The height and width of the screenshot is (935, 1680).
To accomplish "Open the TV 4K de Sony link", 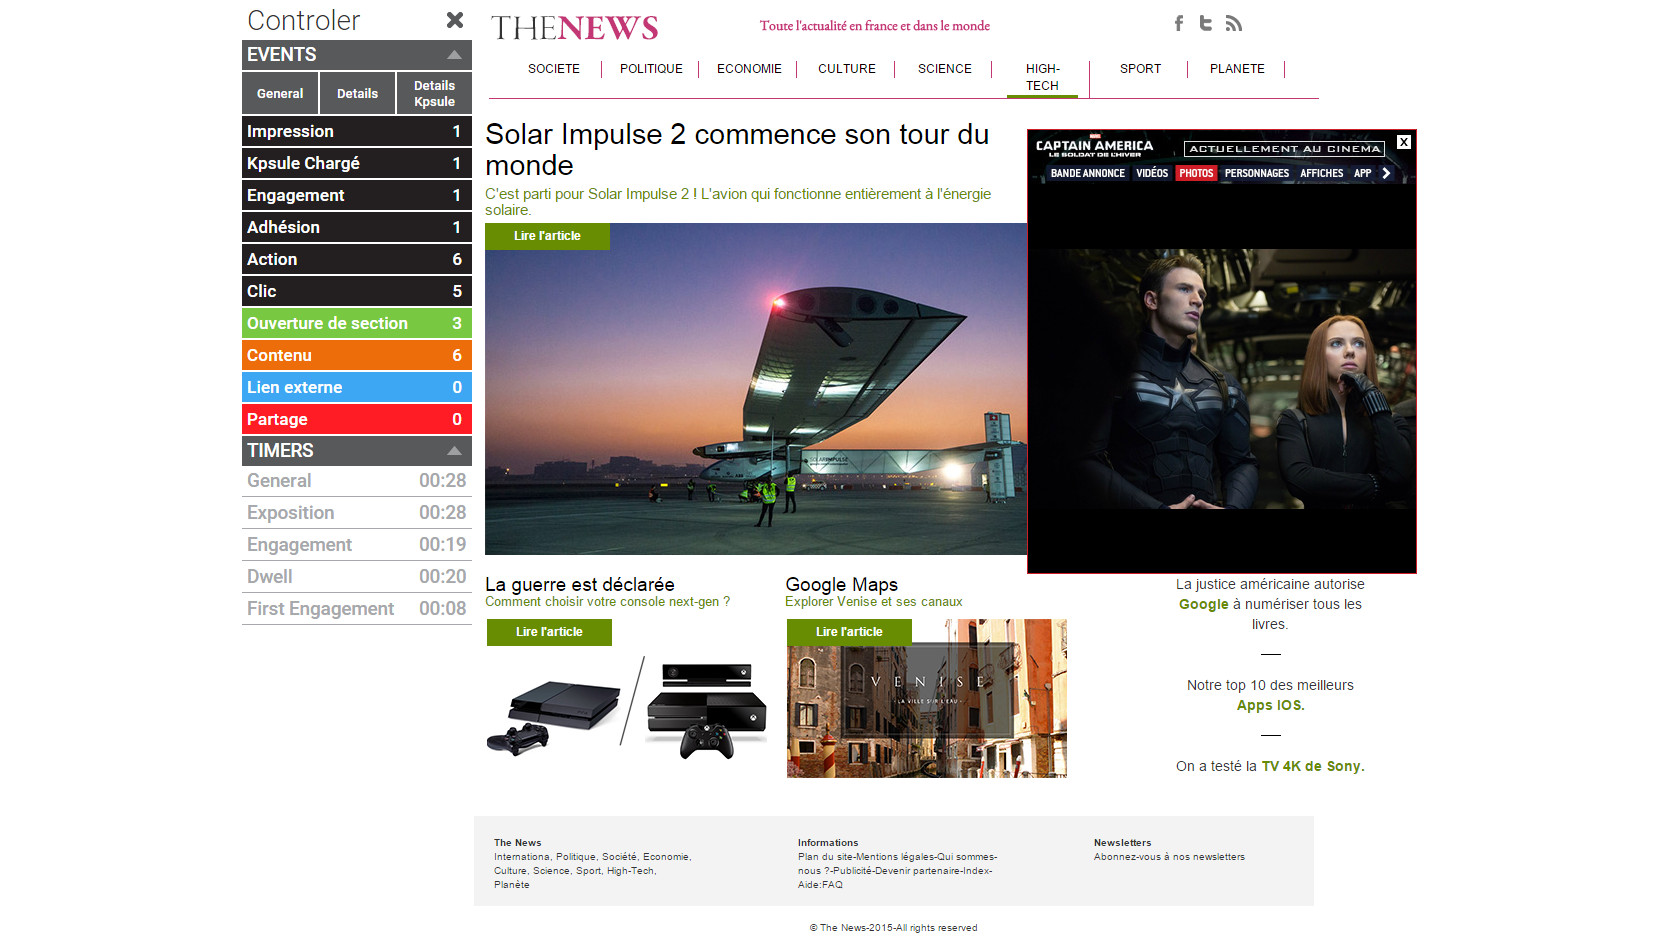I will [x=1312, y=766].
